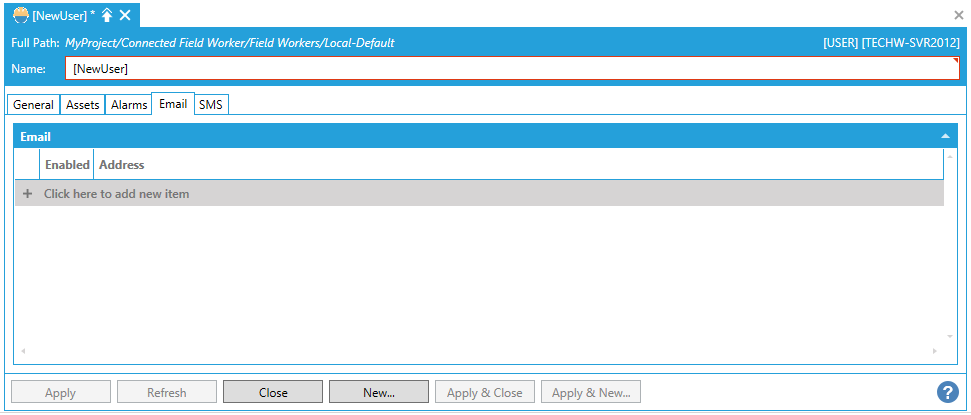
Task: Open the Assets tab
Action: click(82, 105)
